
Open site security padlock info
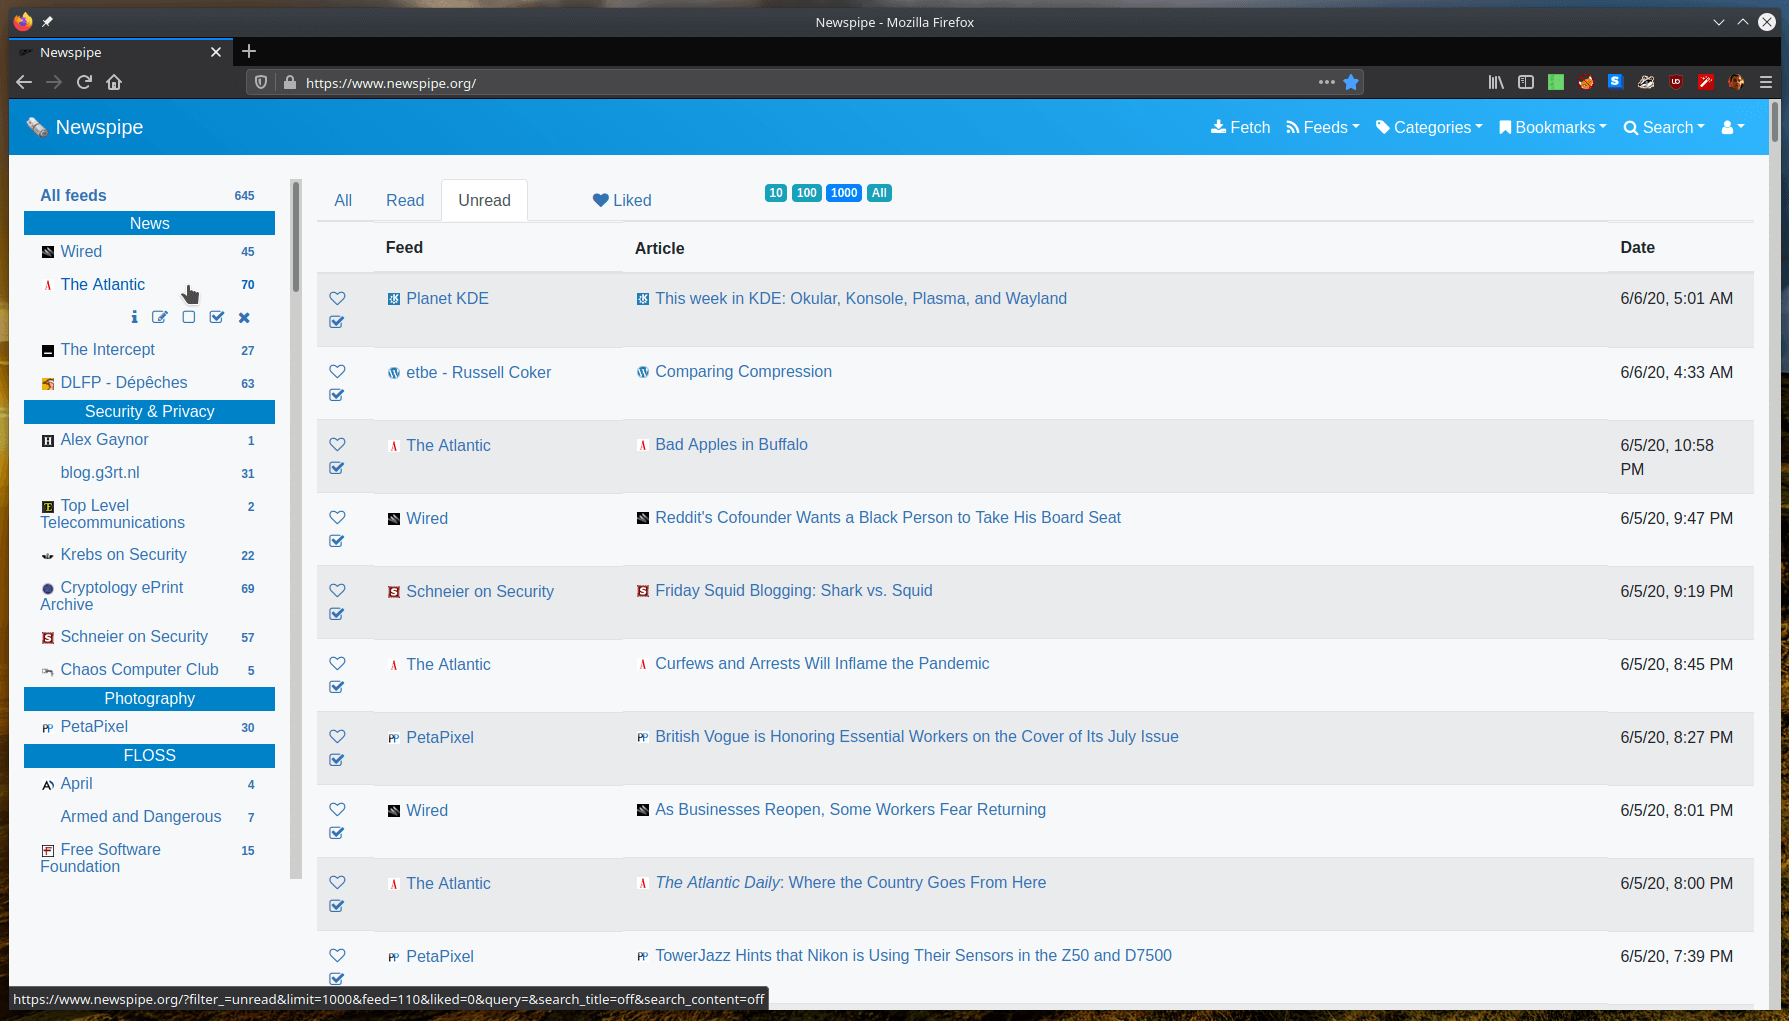click(x=290, y=82)
